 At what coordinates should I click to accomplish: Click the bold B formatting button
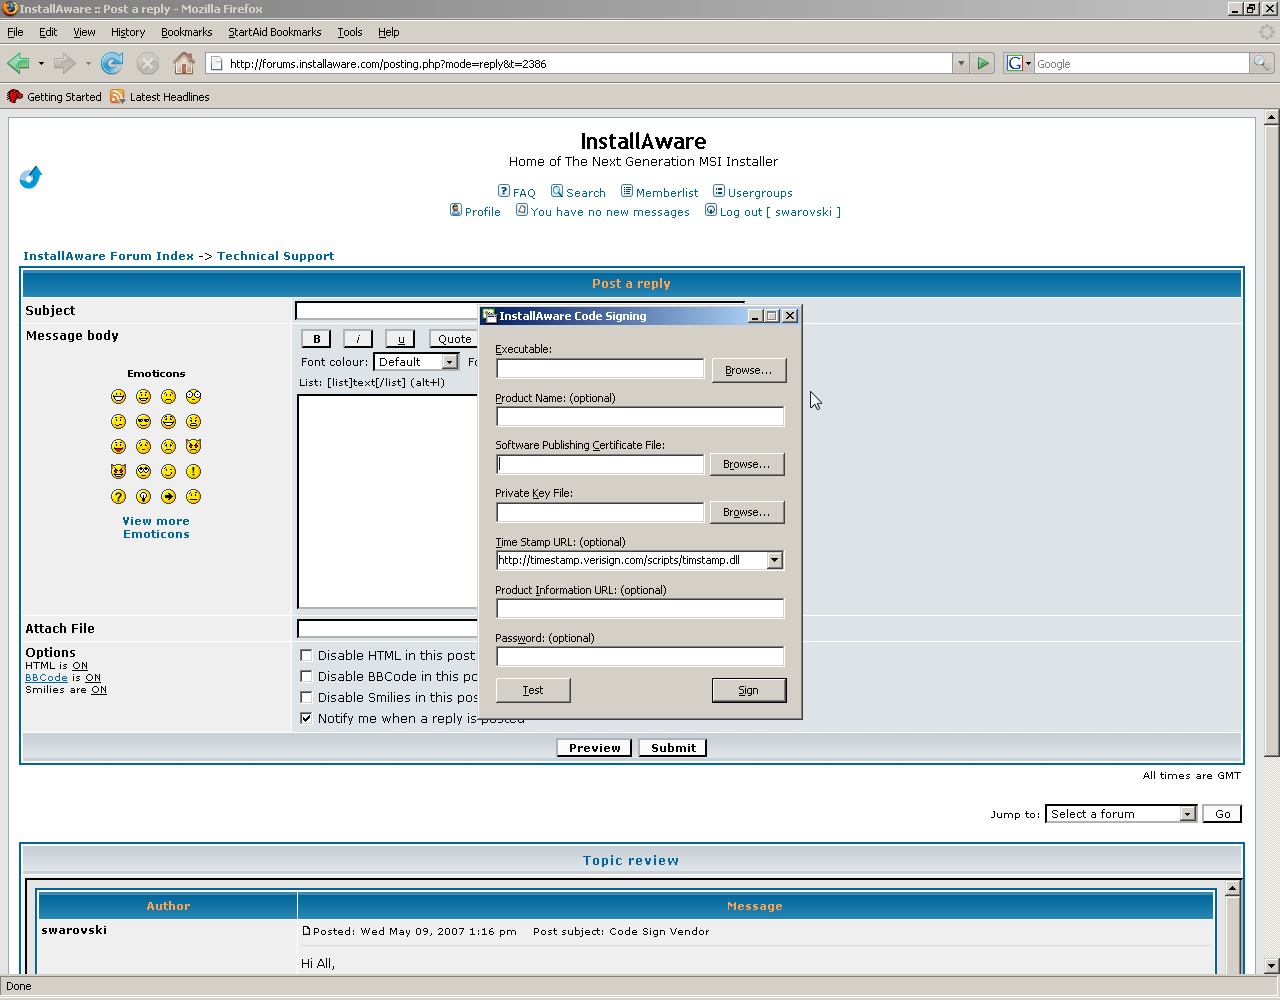click(x=316, y=339)
